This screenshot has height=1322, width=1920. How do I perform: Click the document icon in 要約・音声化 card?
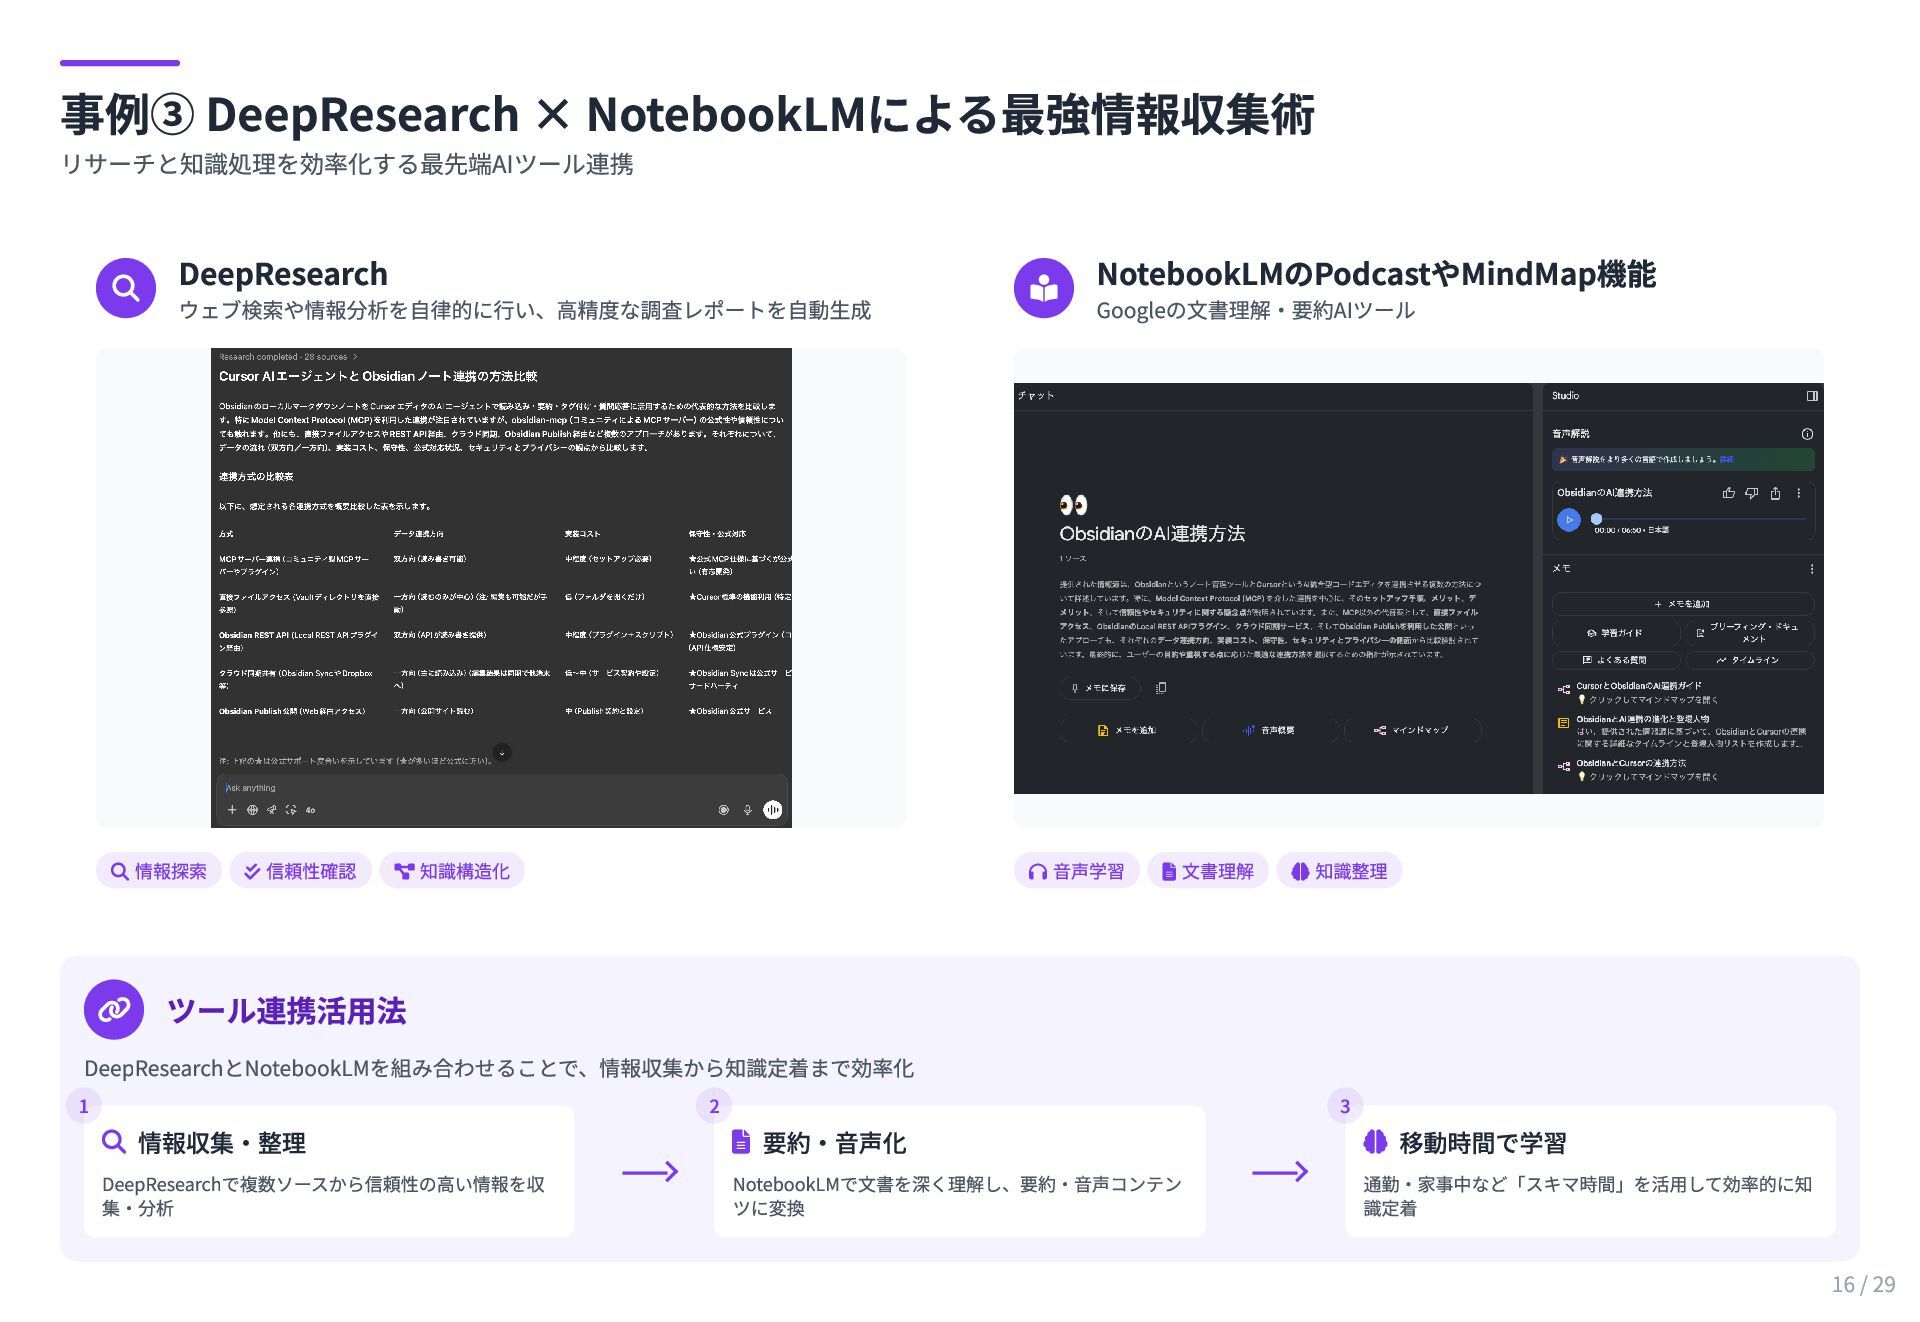(741, 1141)
